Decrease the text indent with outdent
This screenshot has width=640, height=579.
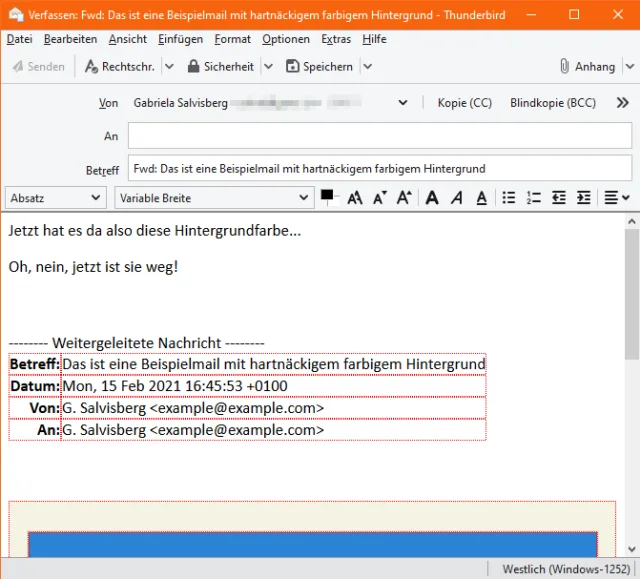559,198
